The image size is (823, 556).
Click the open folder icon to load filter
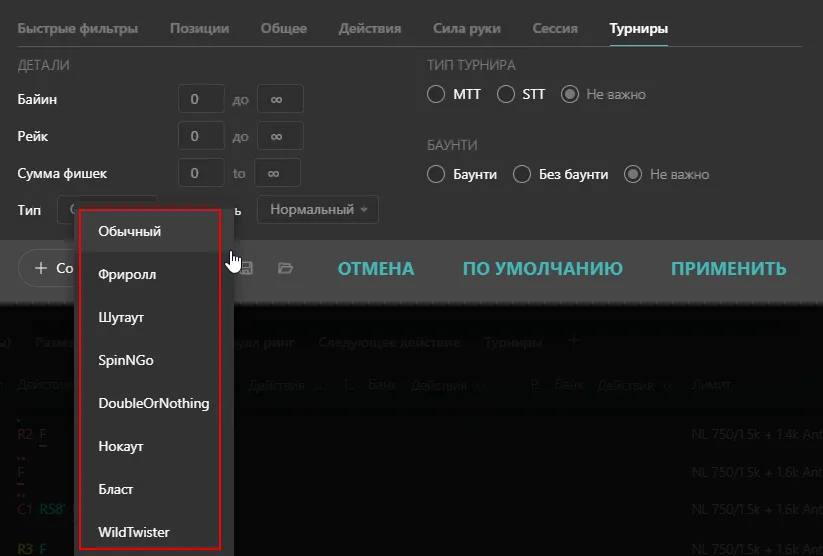[x=286, y=268]
